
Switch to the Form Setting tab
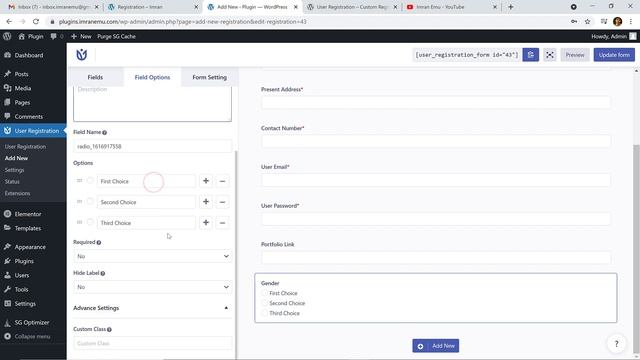pos(209,77)
